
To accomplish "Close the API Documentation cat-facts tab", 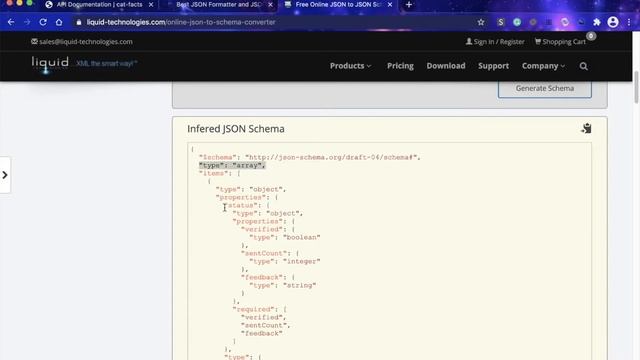I will click(x=151, y=4).
